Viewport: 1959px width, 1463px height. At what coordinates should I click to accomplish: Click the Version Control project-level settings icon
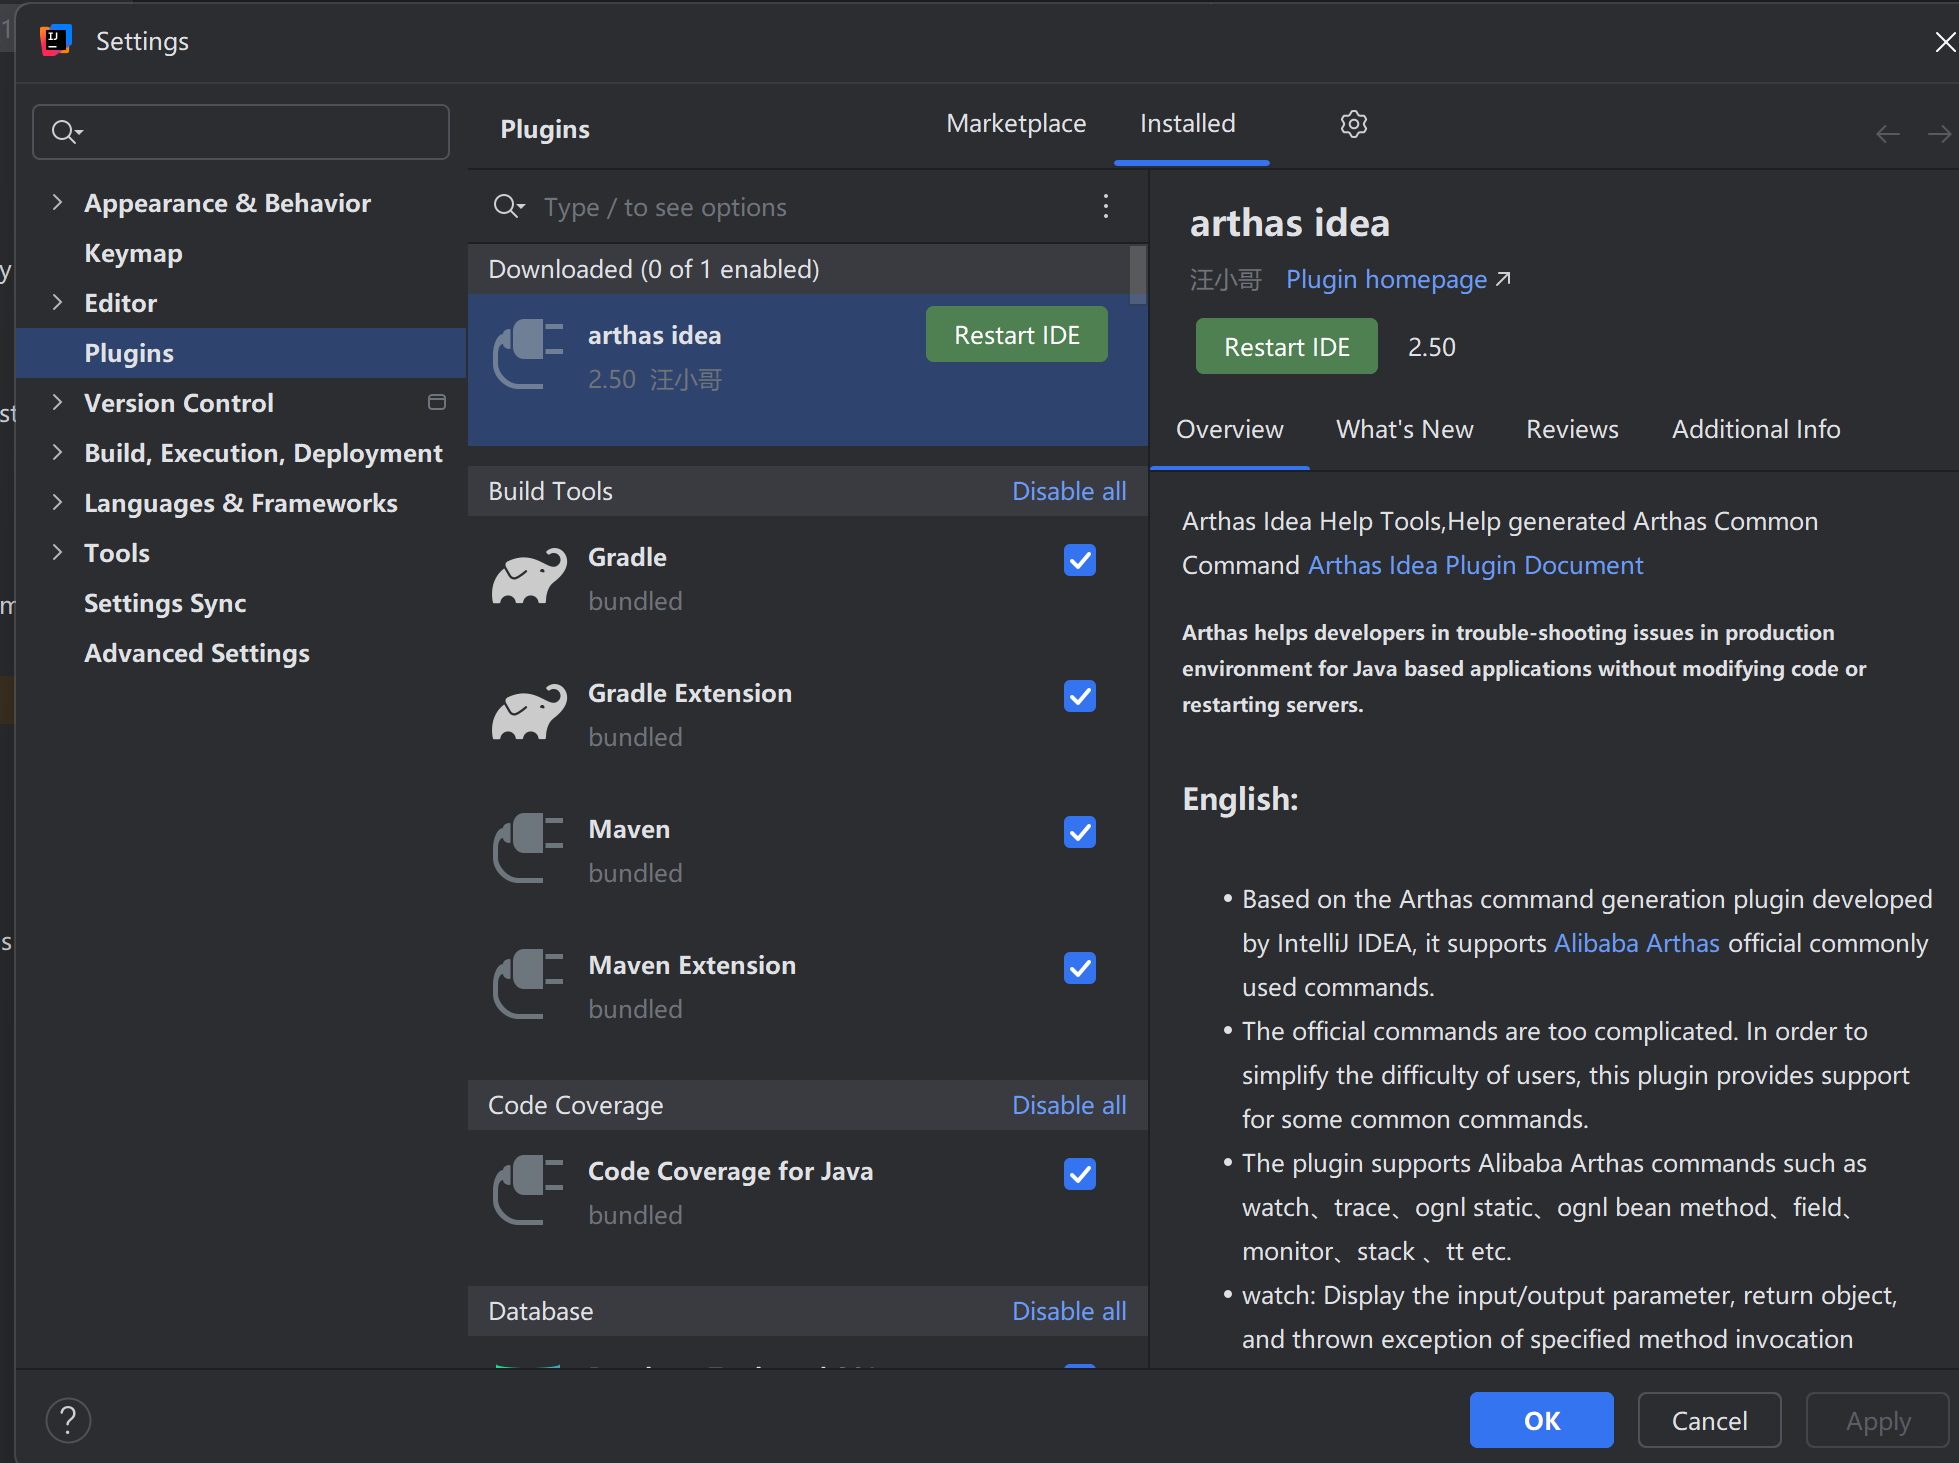437,402
